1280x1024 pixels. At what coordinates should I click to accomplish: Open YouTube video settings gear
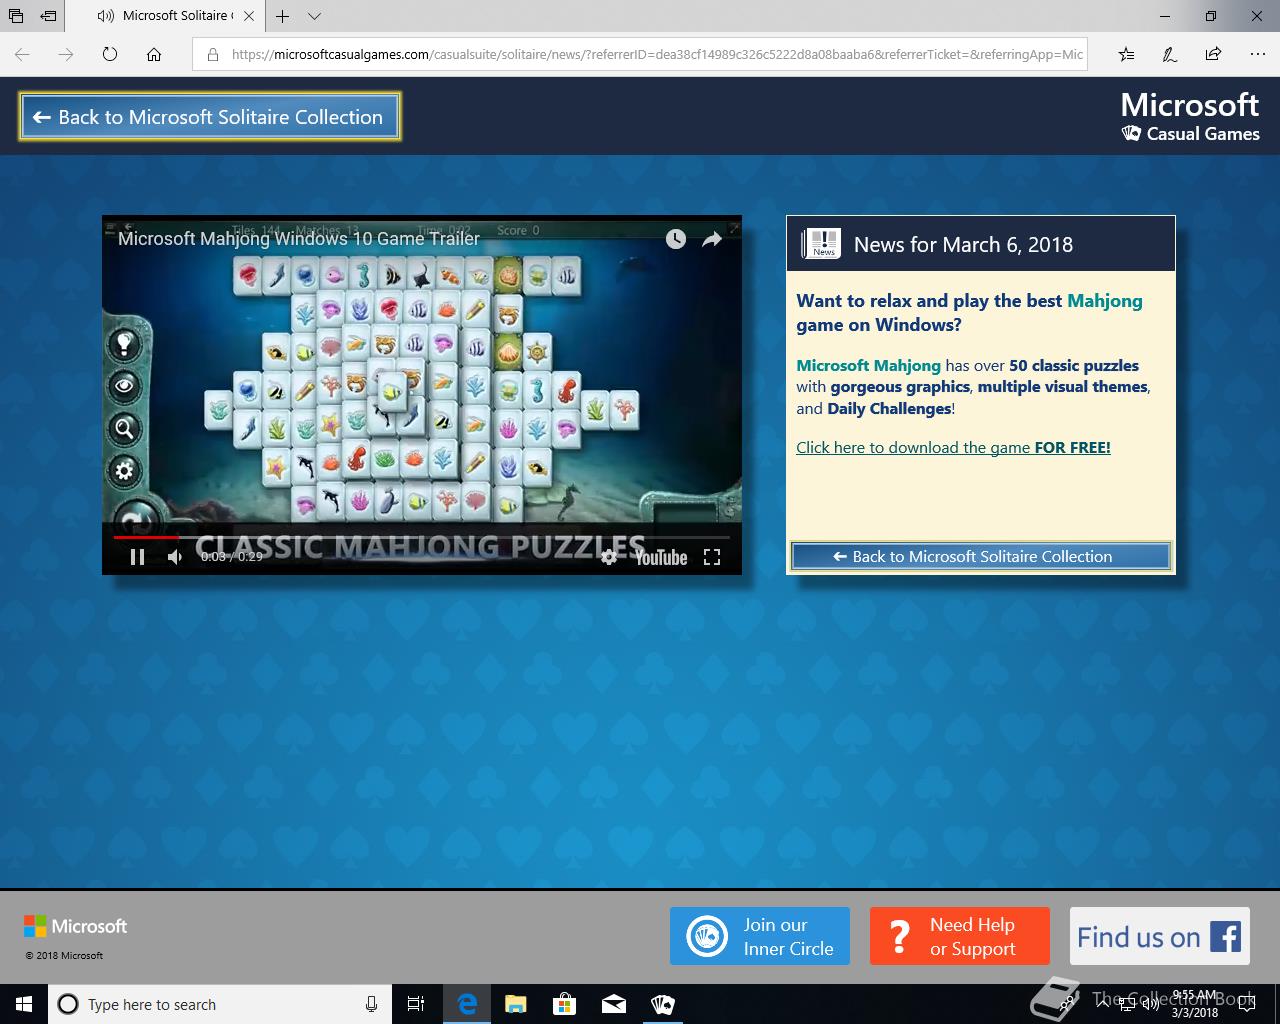tap(608, 557)
